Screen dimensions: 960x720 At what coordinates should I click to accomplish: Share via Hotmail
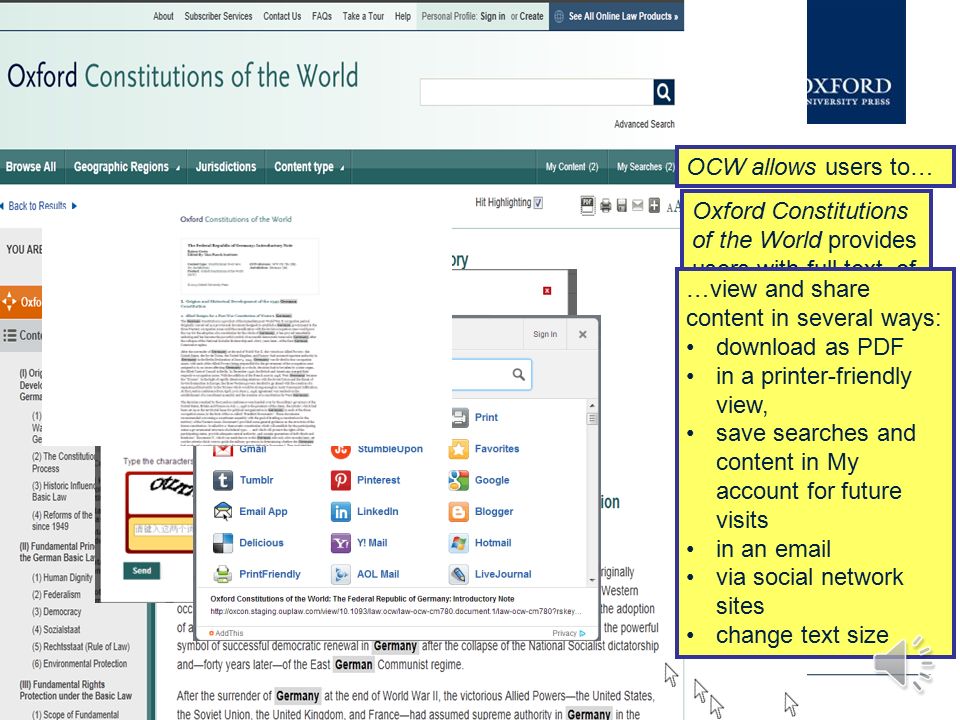coord(480,542)
